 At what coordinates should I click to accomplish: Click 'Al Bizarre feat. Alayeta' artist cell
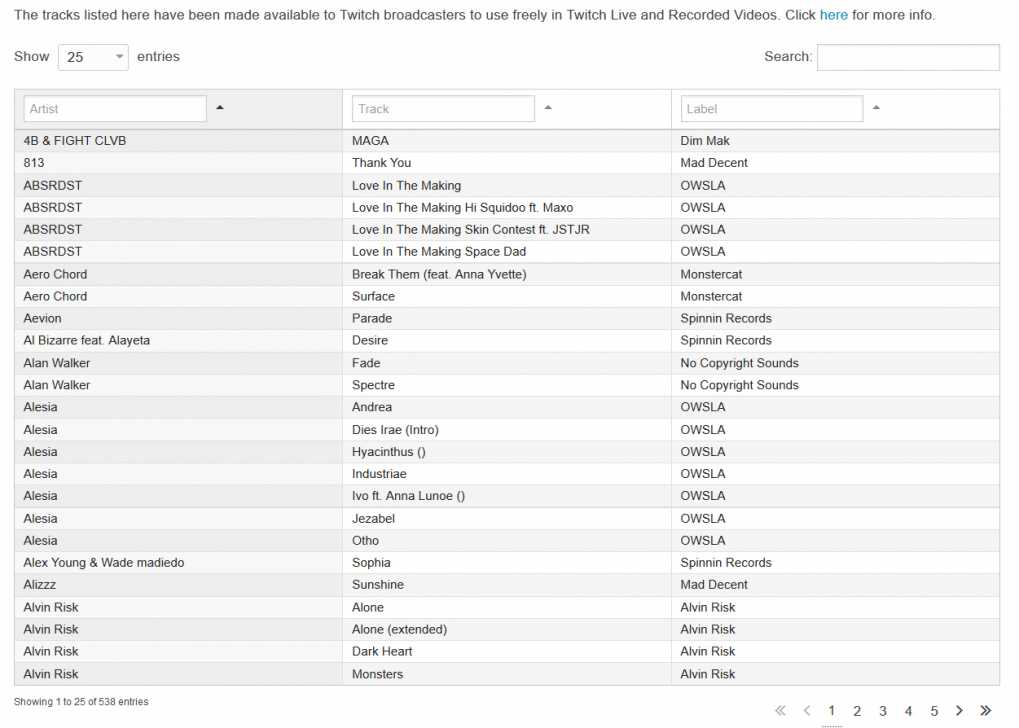coord(178,341)
